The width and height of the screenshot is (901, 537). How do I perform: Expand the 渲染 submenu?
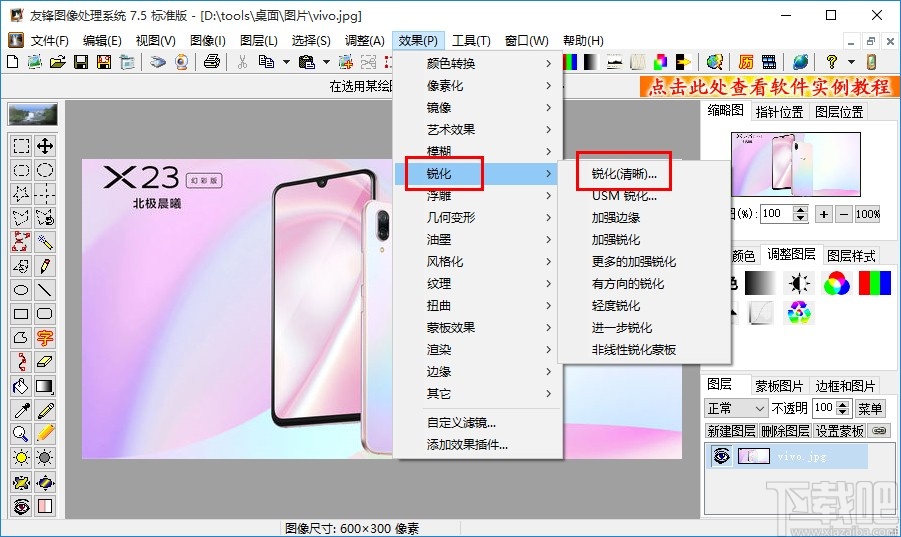[478, 349]
